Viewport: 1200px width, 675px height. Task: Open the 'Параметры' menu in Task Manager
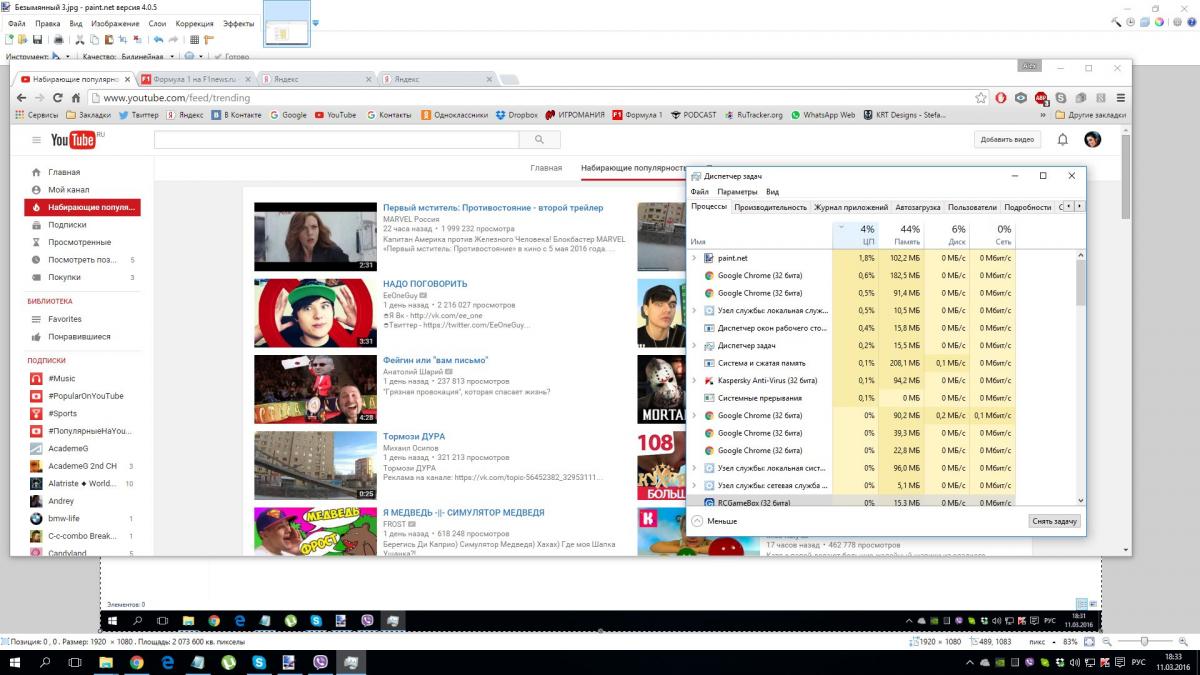pyautogui.click(x=737, y=192)
